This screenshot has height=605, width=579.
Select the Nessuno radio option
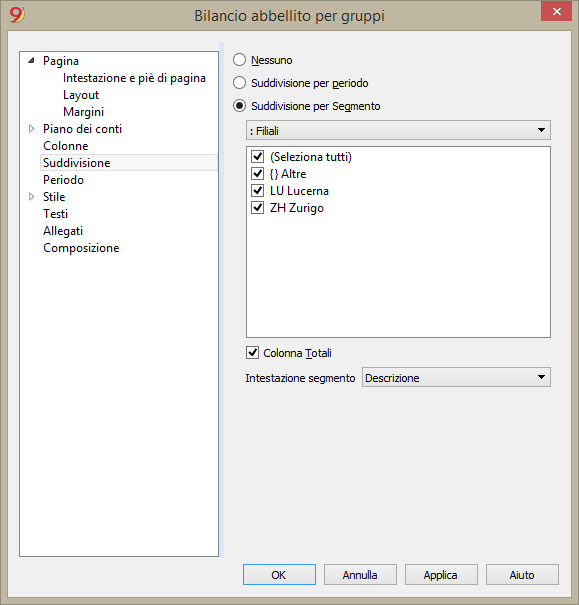point(239,60)
